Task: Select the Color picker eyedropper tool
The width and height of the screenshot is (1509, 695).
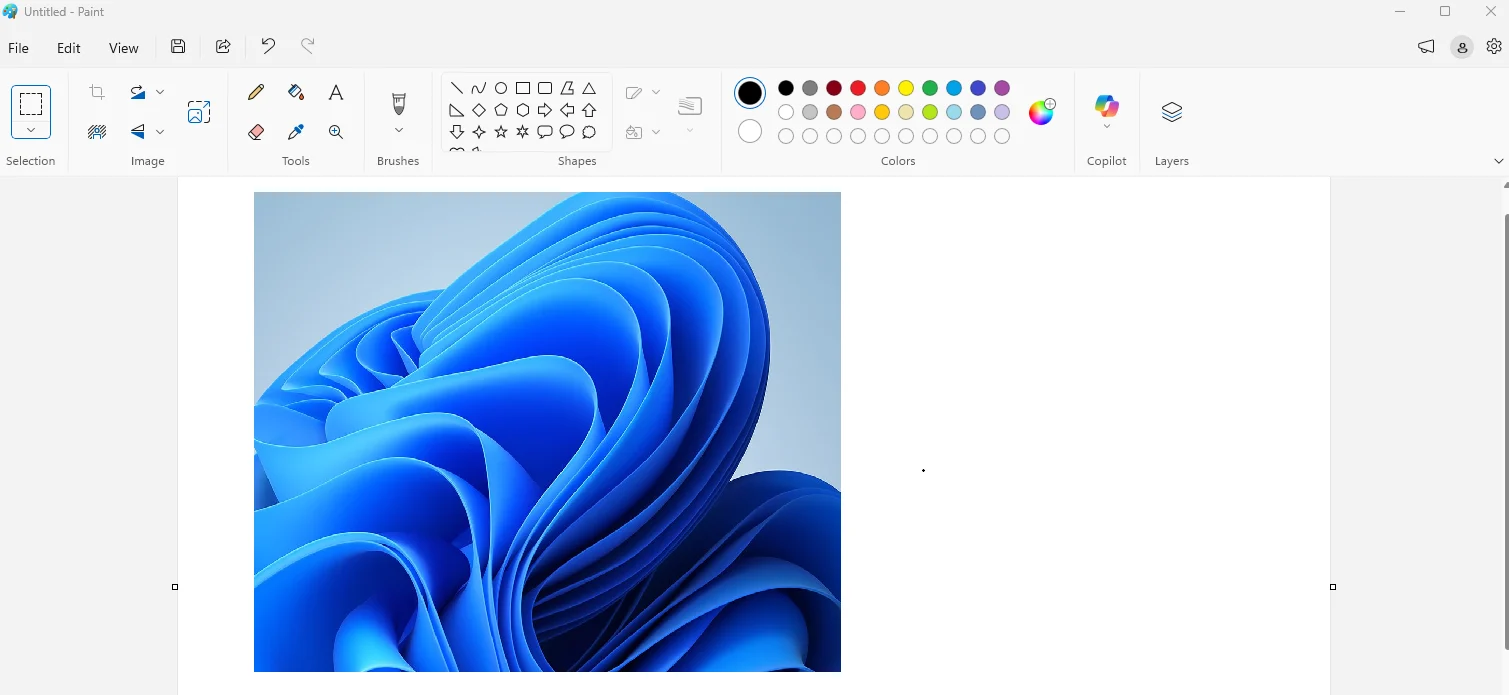Action: click(296, 132)
